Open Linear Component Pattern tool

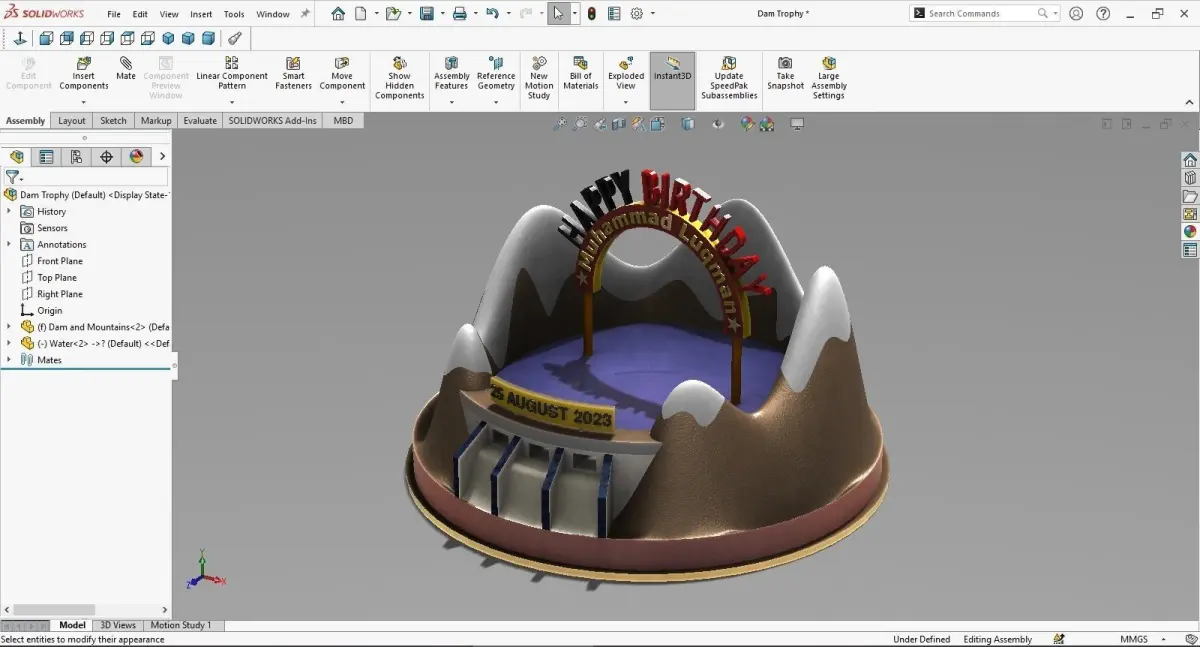coord(232,63)
